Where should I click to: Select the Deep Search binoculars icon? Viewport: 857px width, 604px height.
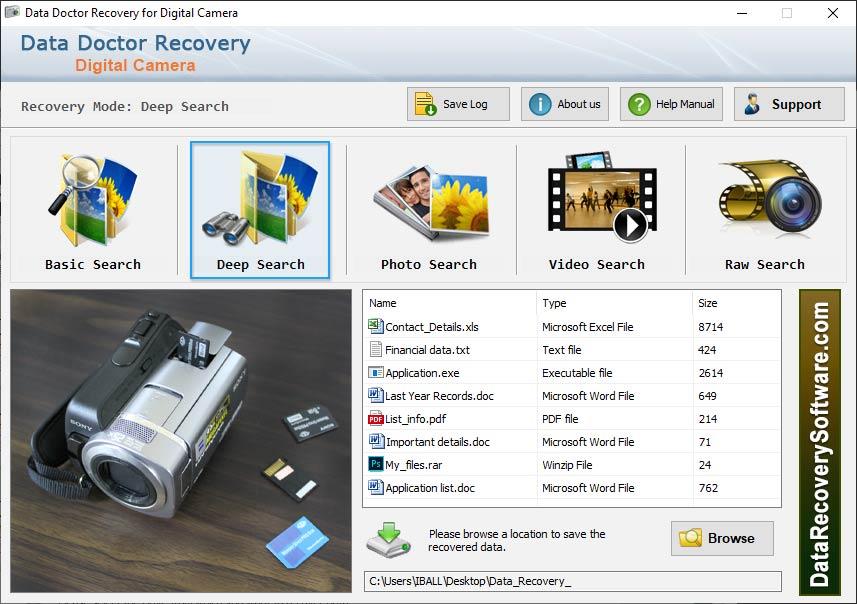click(x=260, y=198)
